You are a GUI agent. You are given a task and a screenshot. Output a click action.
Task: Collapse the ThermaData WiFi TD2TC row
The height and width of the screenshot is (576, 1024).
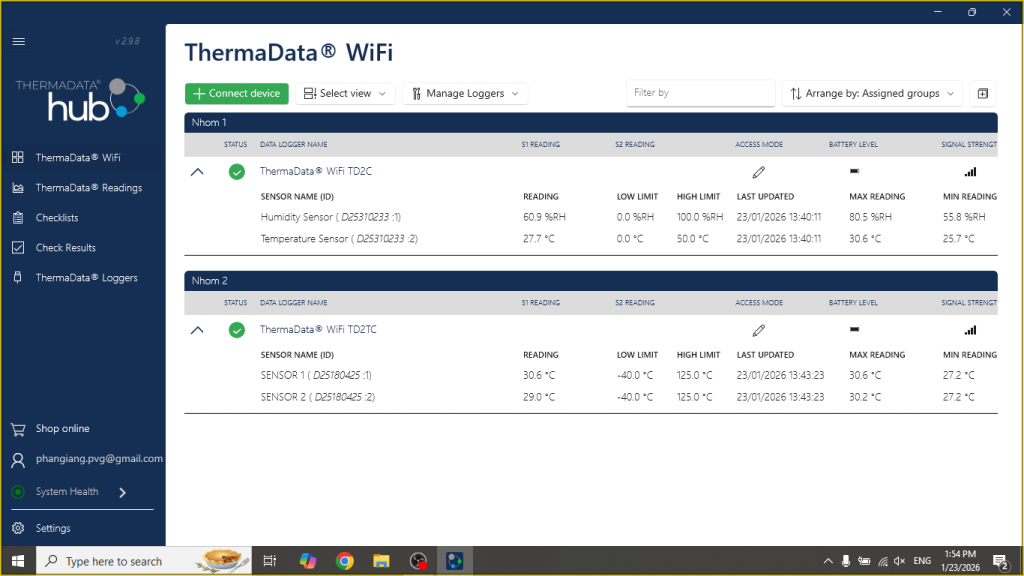coord(197,330)
